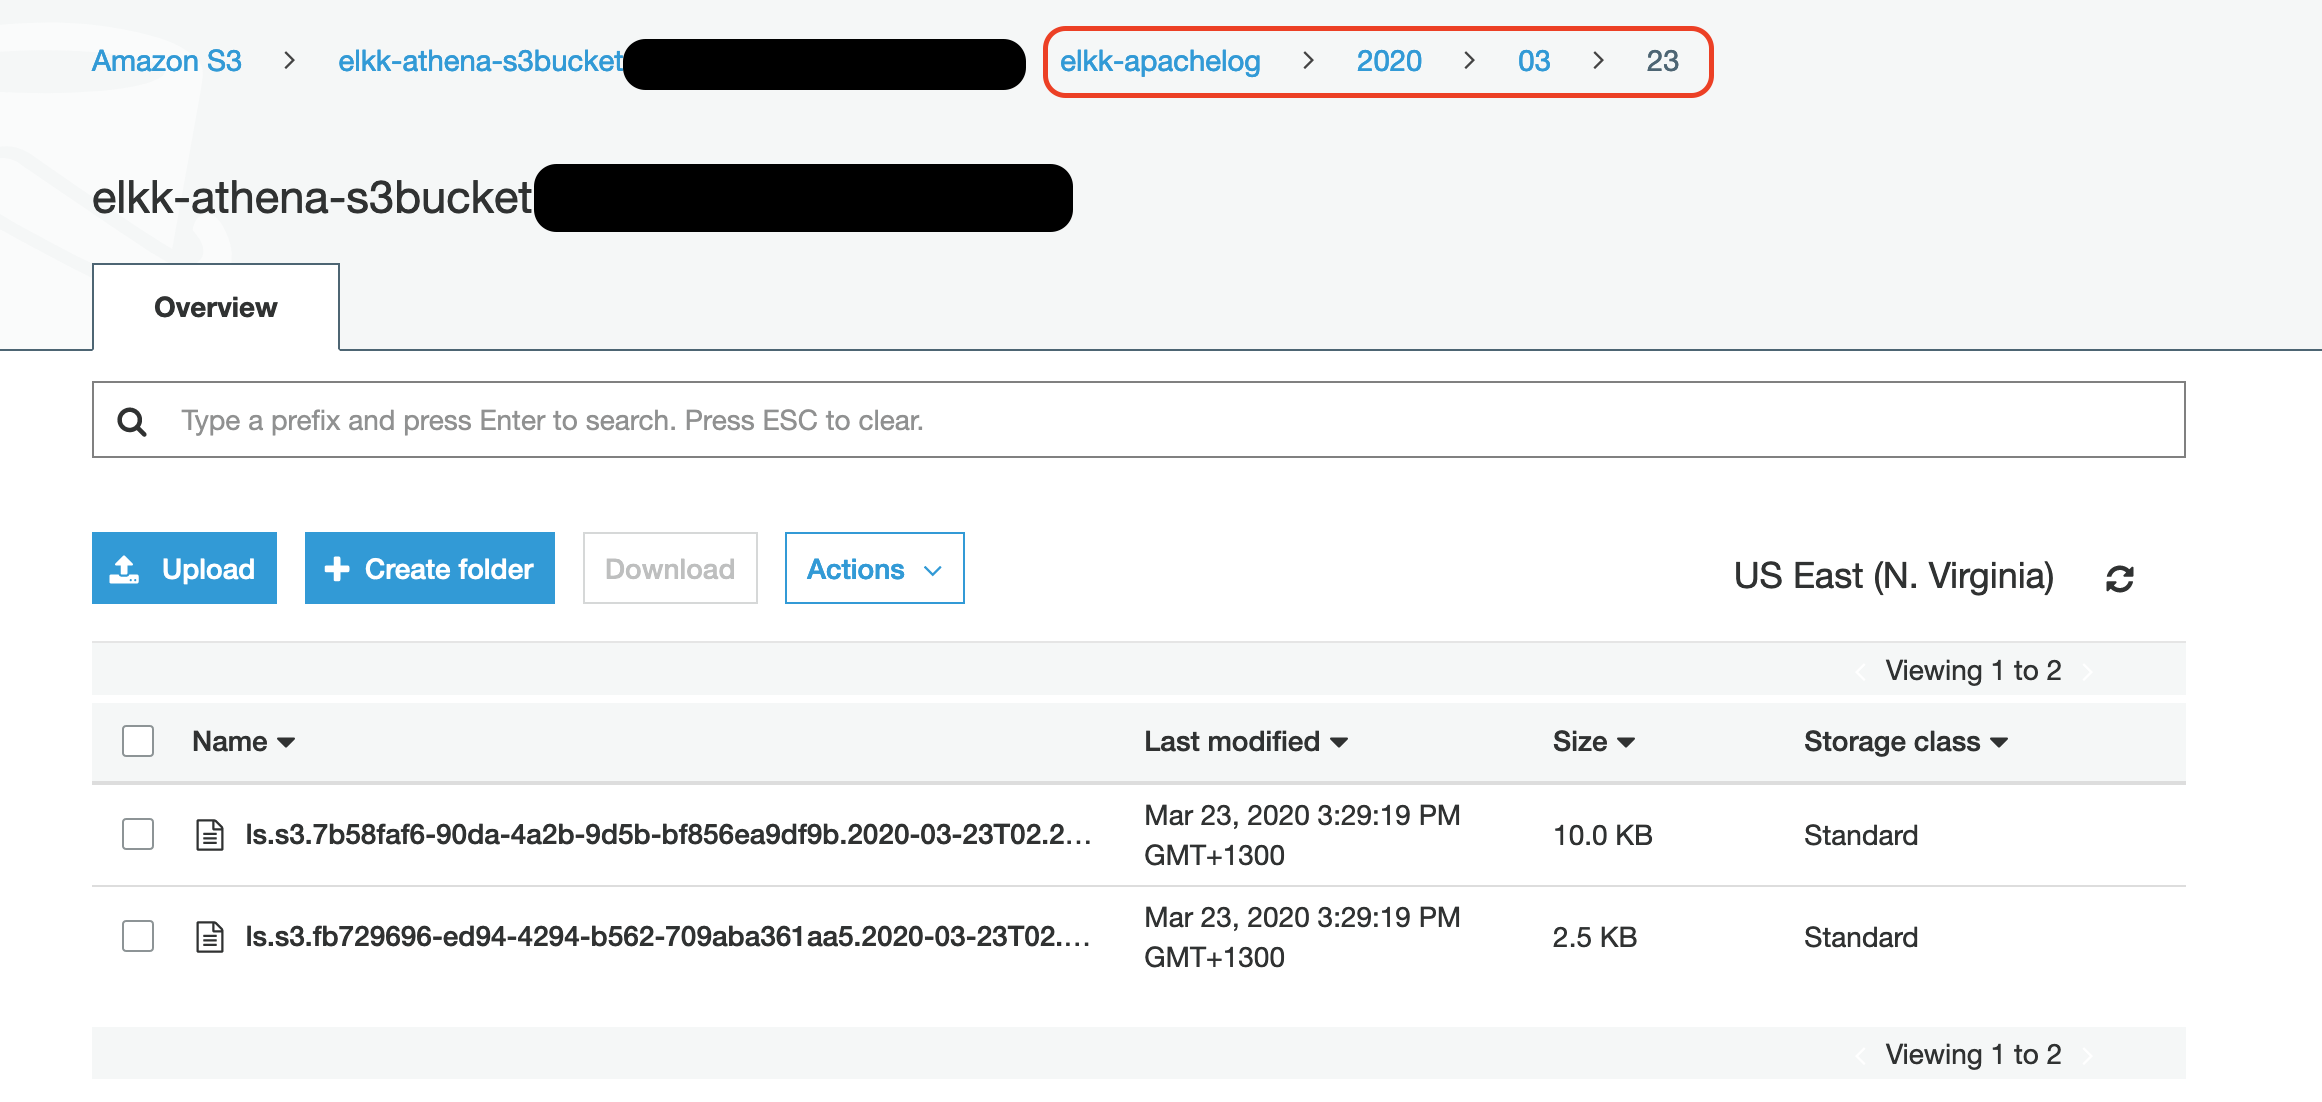Sort by the Storage class column
Screen dimensions: 2322x1102
1905,741
